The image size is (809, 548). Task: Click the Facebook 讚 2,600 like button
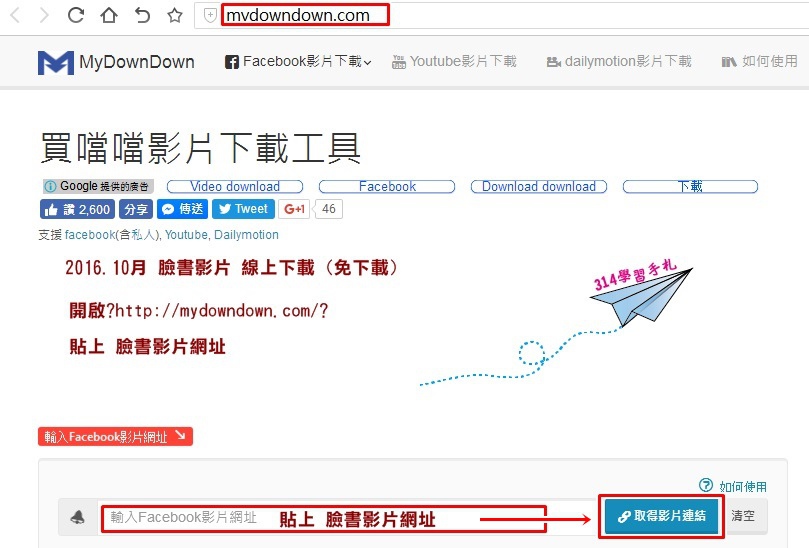[77, 209]
